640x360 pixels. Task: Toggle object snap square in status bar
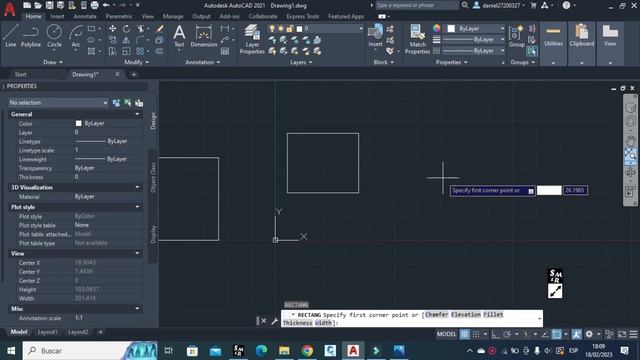556,334
